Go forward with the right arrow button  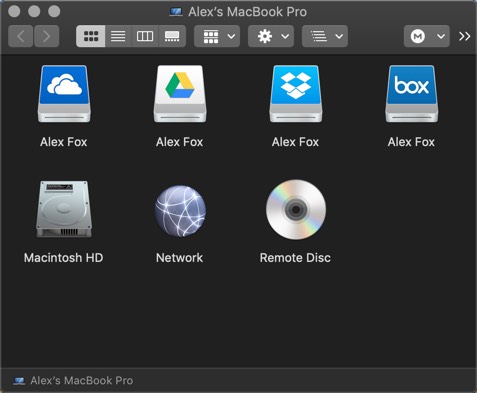(47, 36)
